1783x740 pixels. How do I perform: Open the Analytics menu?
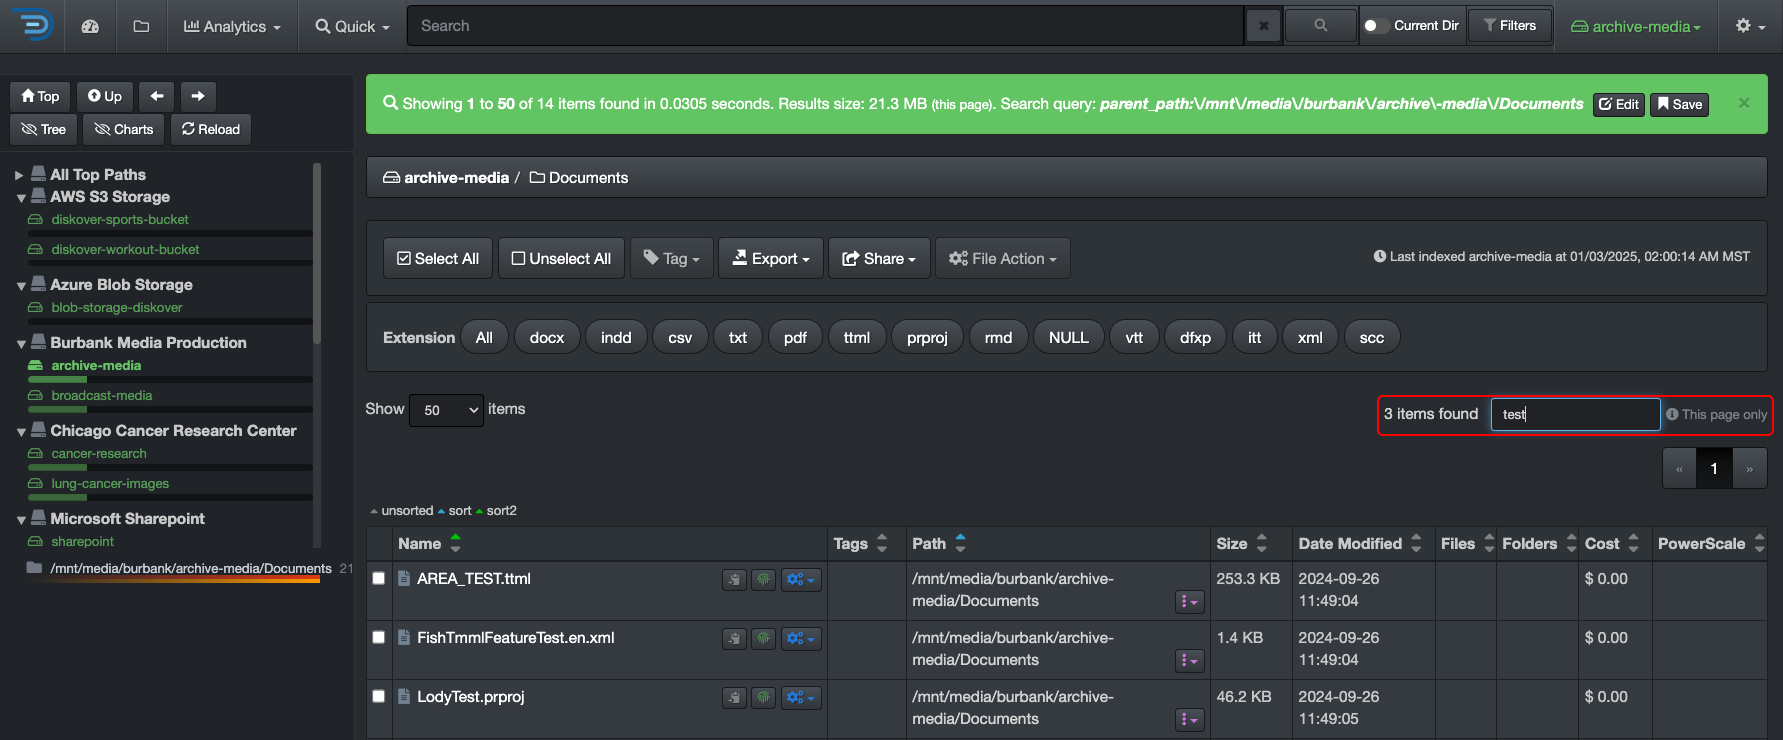[232, 26]
